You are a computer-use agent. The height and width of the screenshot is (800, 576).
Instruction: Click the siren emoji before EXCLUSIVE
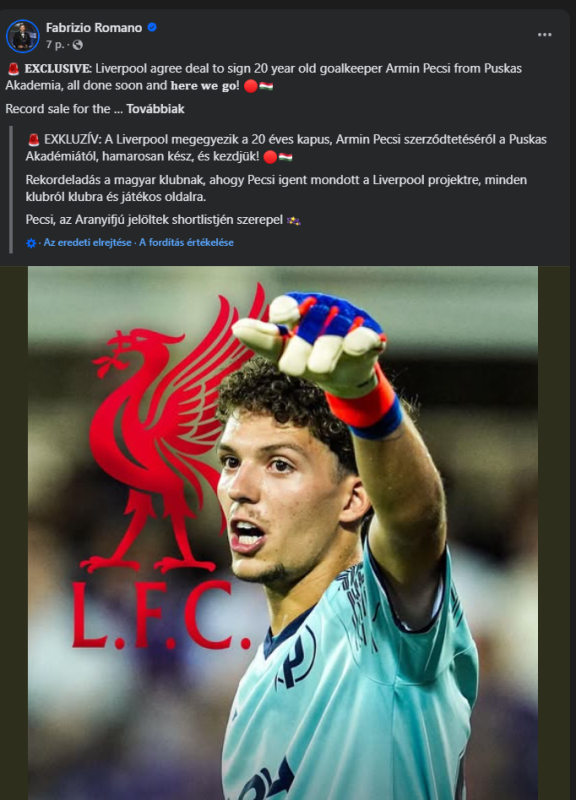pos(13,69)
